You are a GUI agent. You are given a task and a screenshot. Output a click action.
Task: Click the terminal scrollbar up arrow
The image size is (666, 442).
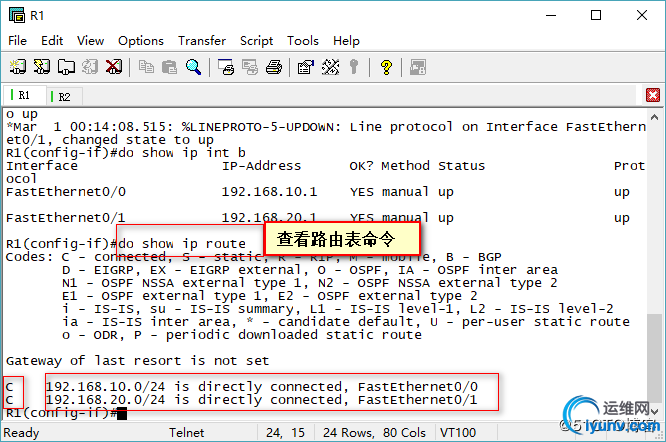pyautogui.click(x=655, y=117)
